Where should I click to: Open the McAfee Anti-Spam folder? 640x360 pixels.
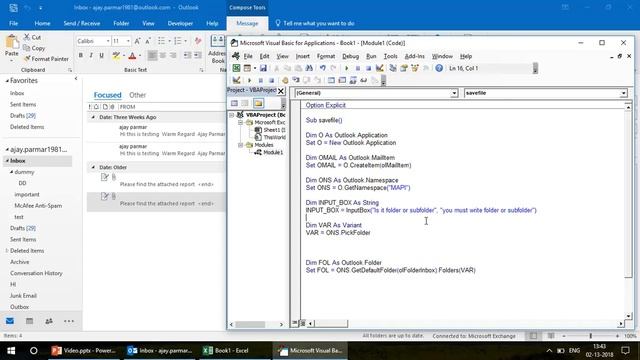38,206
